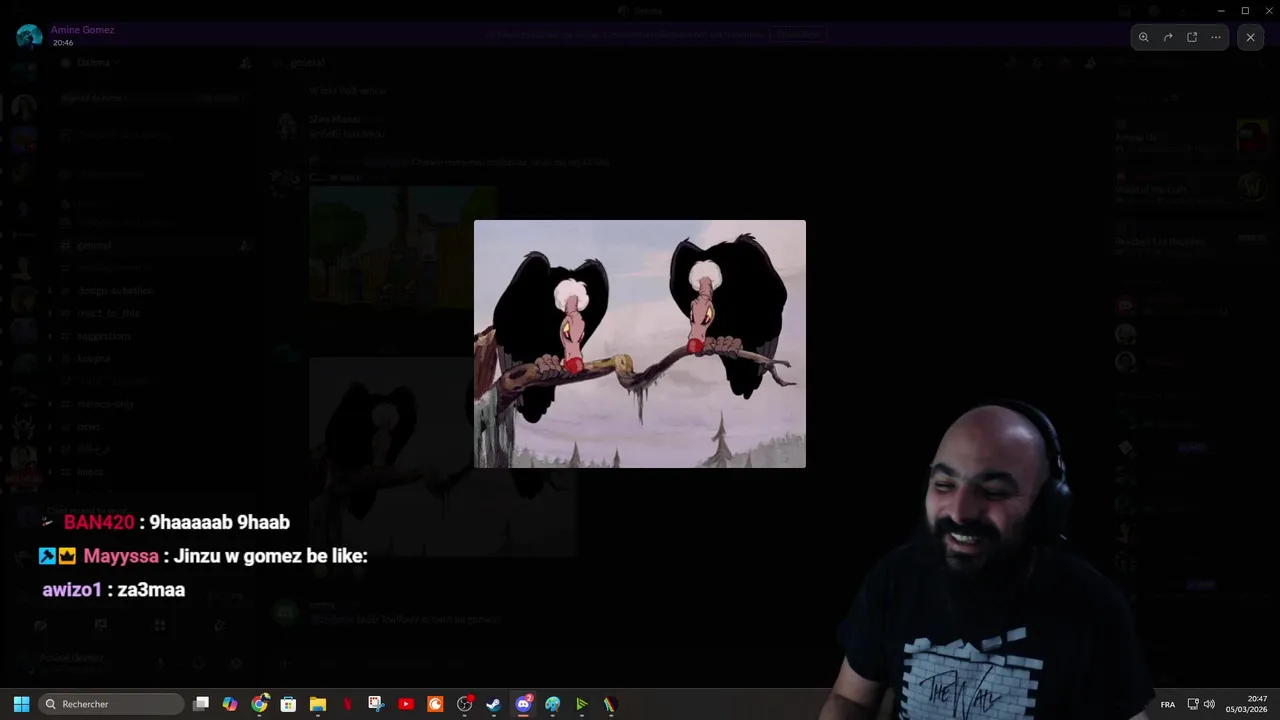
Task: Open Task View from the taskbar
Action: click(201, 704)
